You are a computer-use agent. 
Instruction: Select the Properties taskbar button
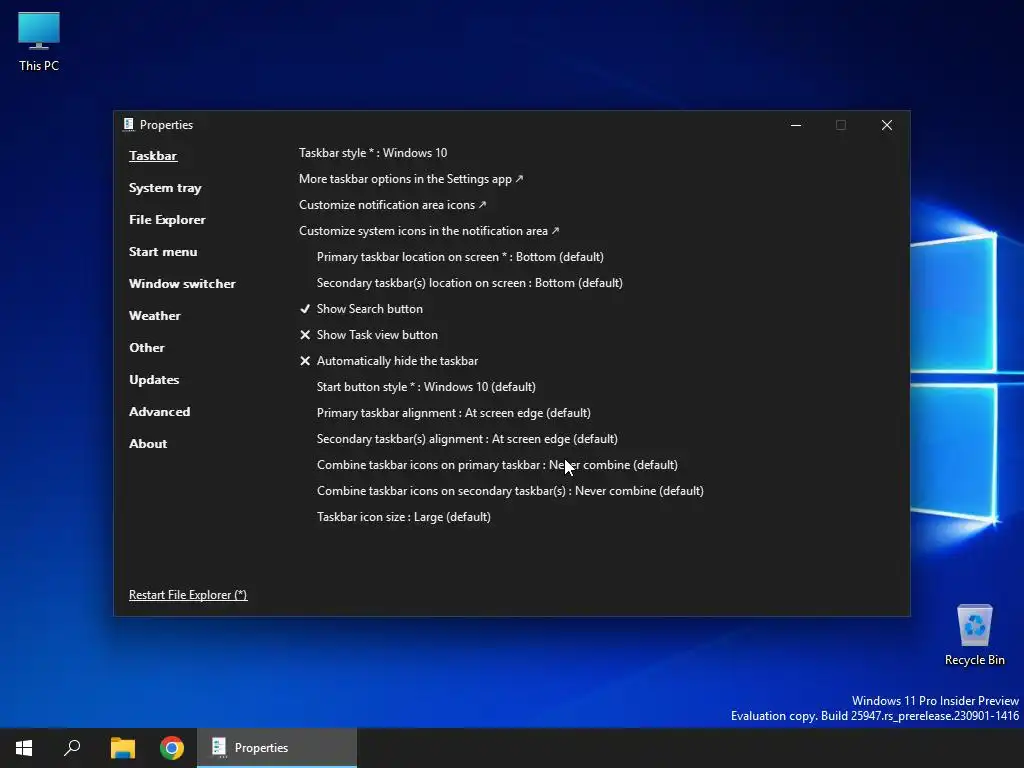coord(277,748)
